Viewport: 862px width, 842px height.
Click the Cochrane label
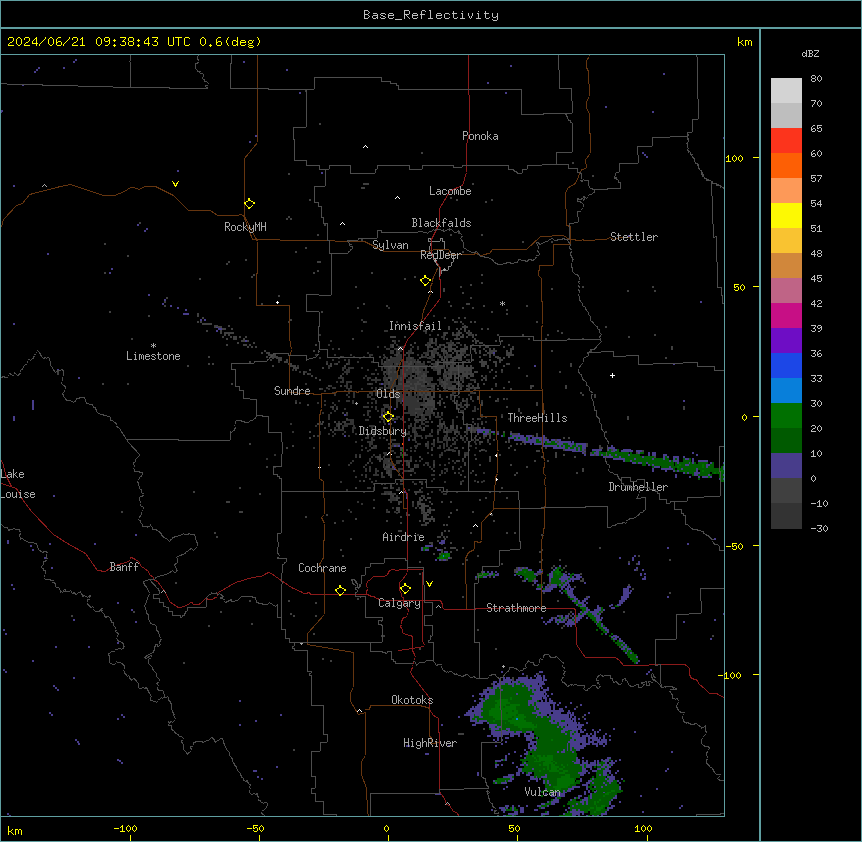tap(322, 568)
